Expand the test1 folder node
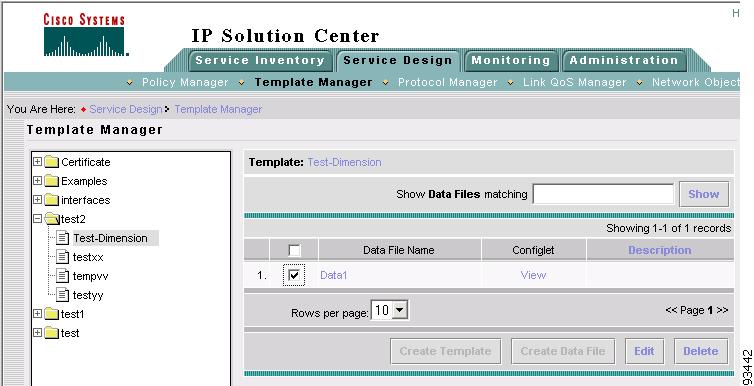Image resolution: width=754 pixels, height=386 pixels. click(x=38, y=314)
